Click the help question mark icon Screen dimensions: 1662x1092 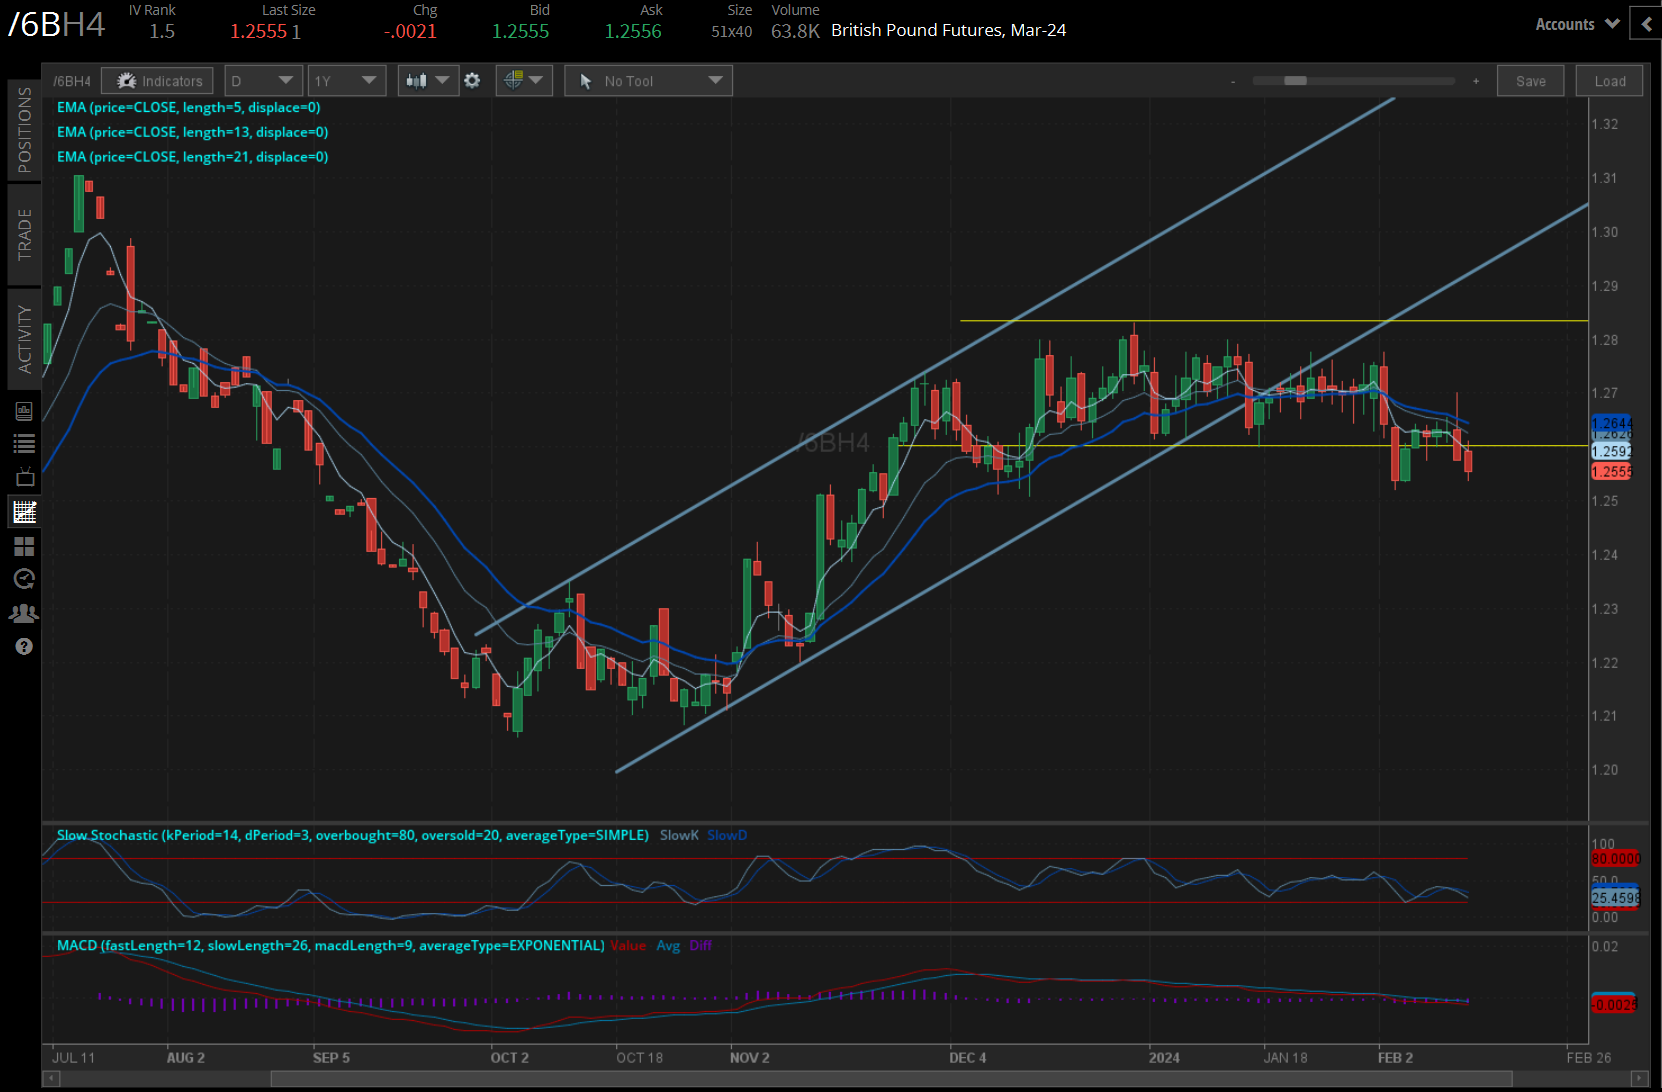pos(24,647)
